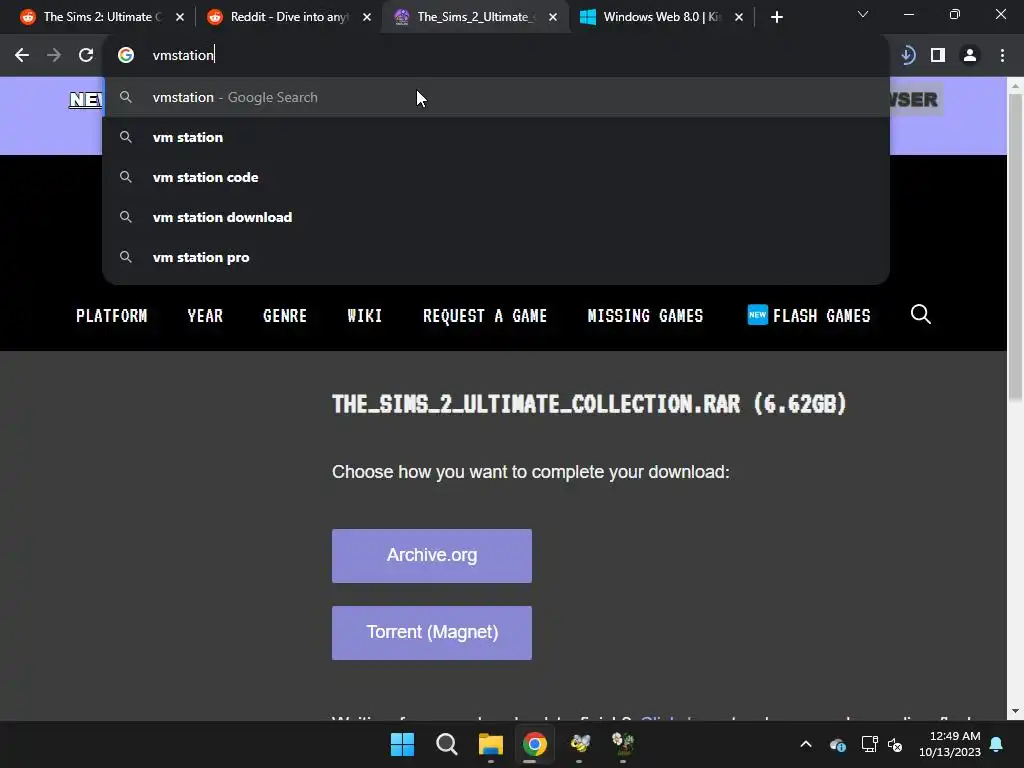Screen dimensions: 1024x768
Task: Open Windows taskbar search
Action: click(x=447, y=744)
